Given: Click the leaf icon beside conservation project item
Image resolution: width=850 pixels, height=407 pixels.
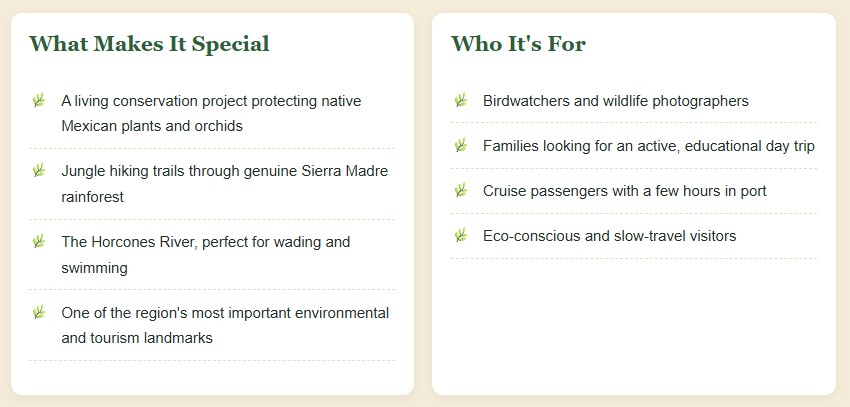Looking at the screenshot, I should coord(38,100).
